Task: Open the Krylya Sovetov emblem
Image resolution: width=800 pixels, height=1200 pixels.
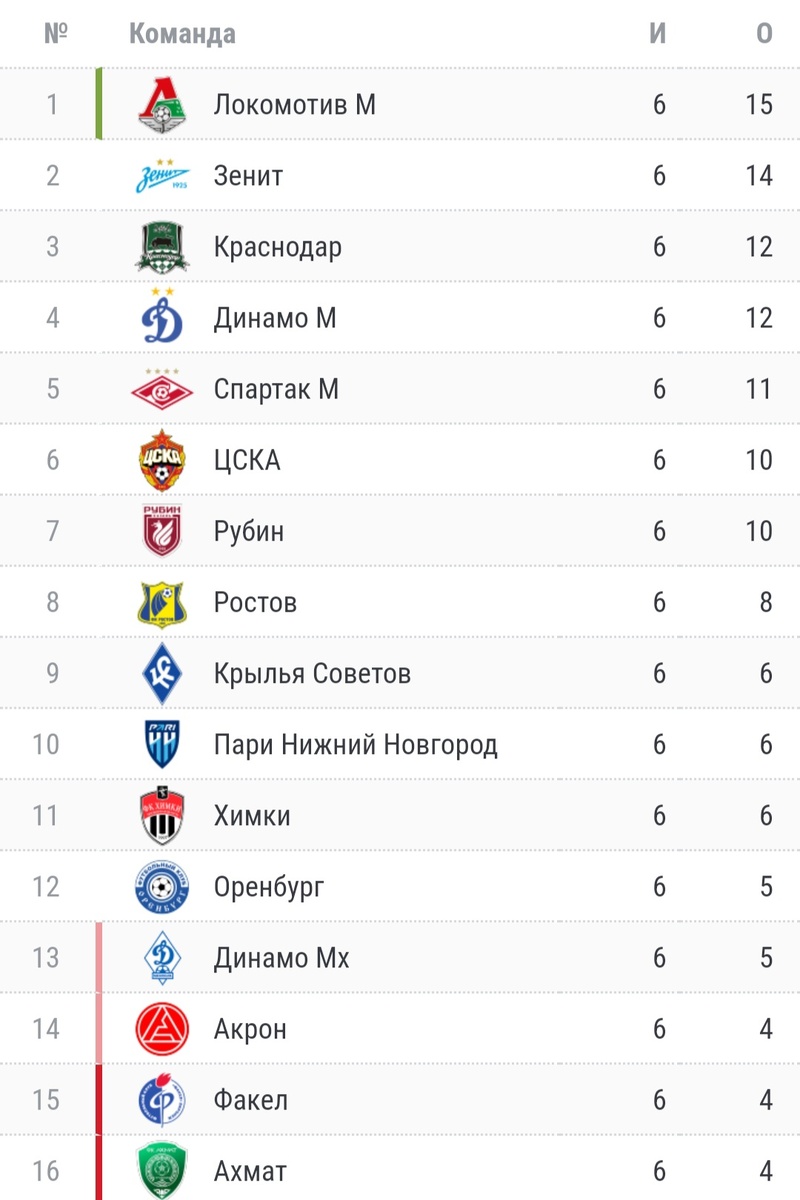Action: (x=161, y=673)
